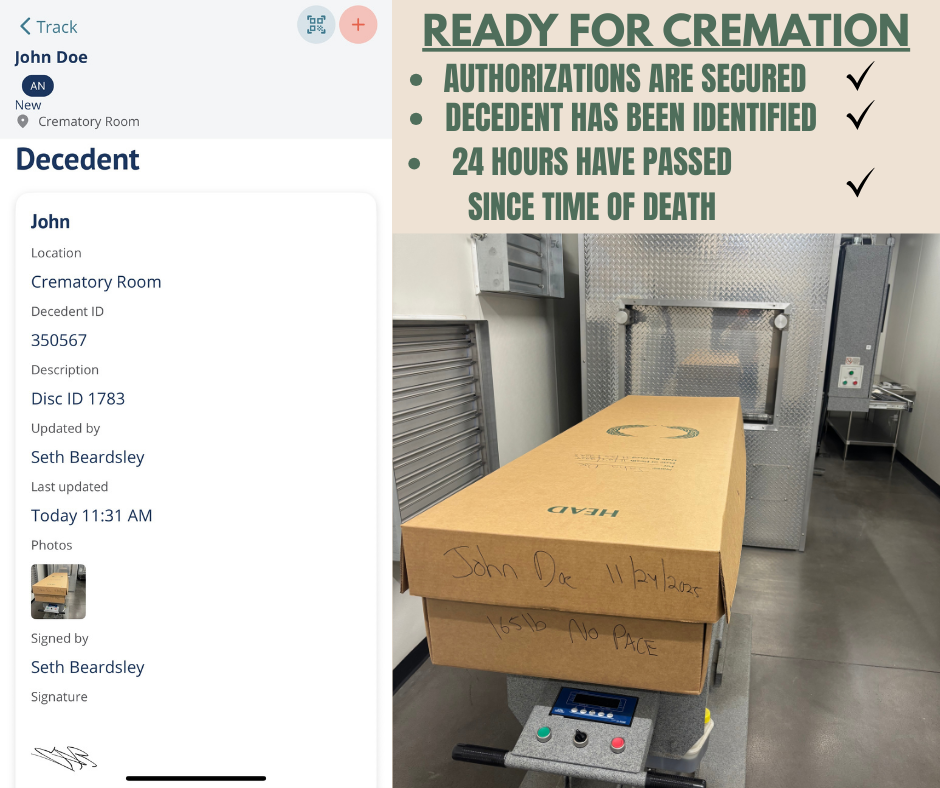Tap the Decedent ID 350567
The width and height of the screenshot is (940, 788).
click(59, 340)
